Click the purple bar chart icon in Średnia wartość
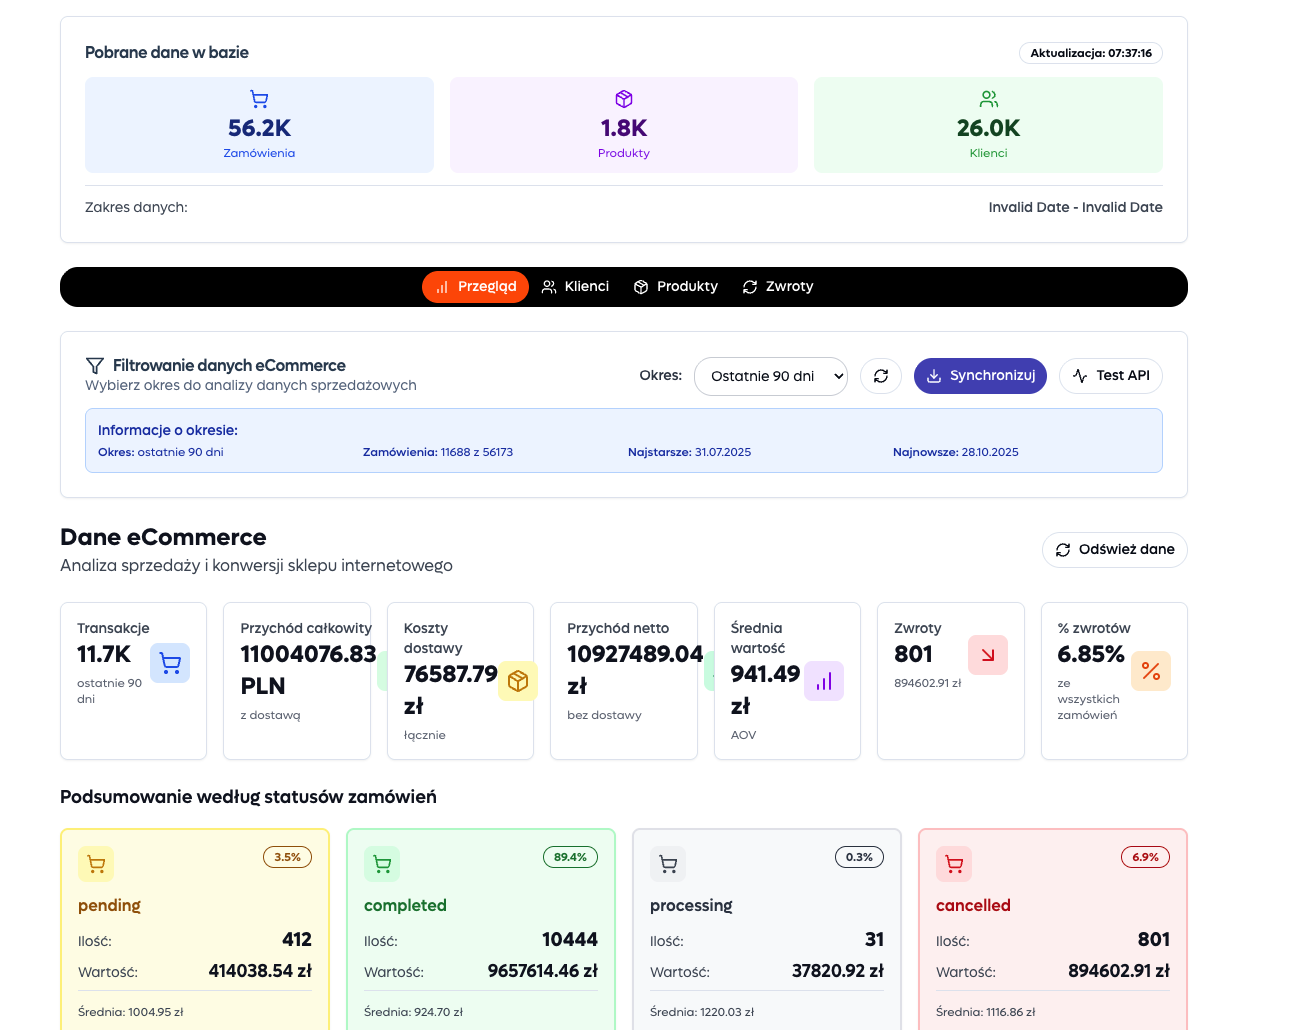The image size is (1301, 1030). pos(824,681)
